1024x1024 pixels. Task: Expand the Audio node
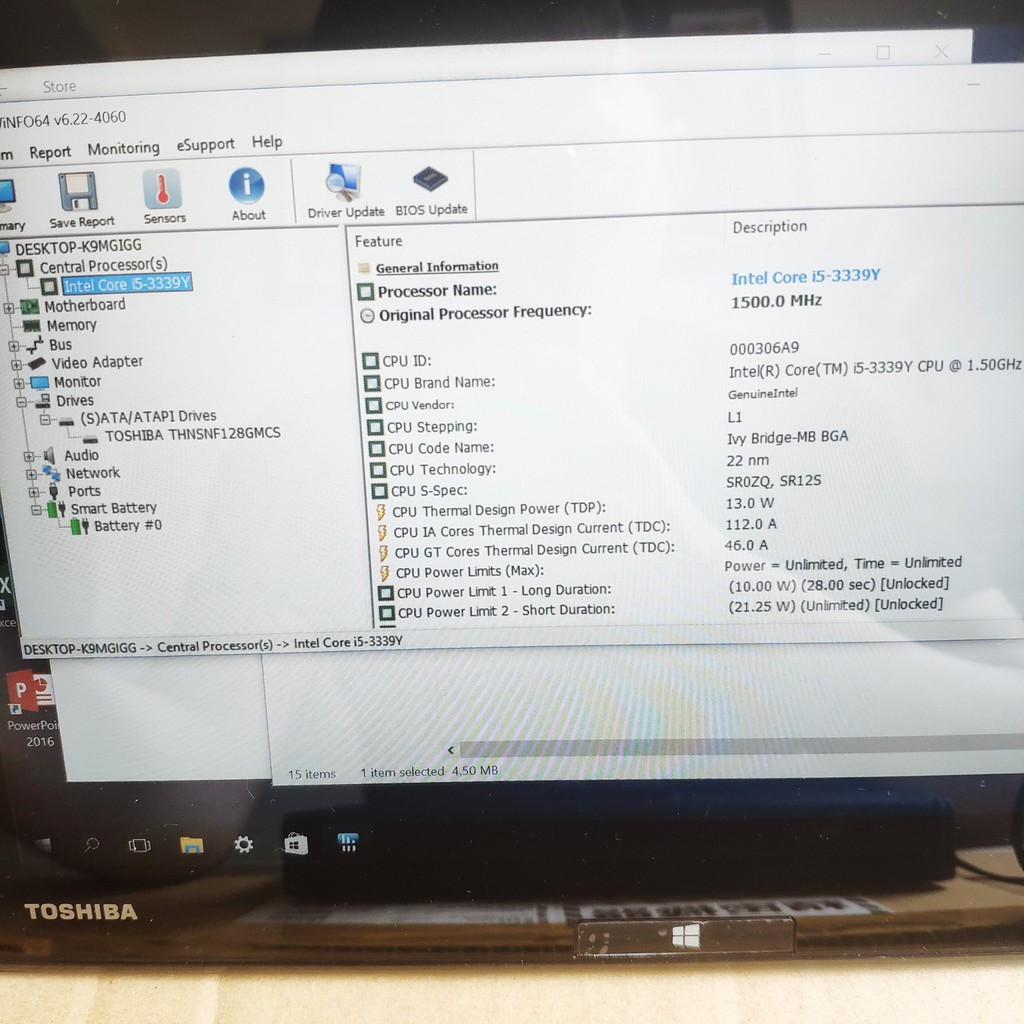31,454
